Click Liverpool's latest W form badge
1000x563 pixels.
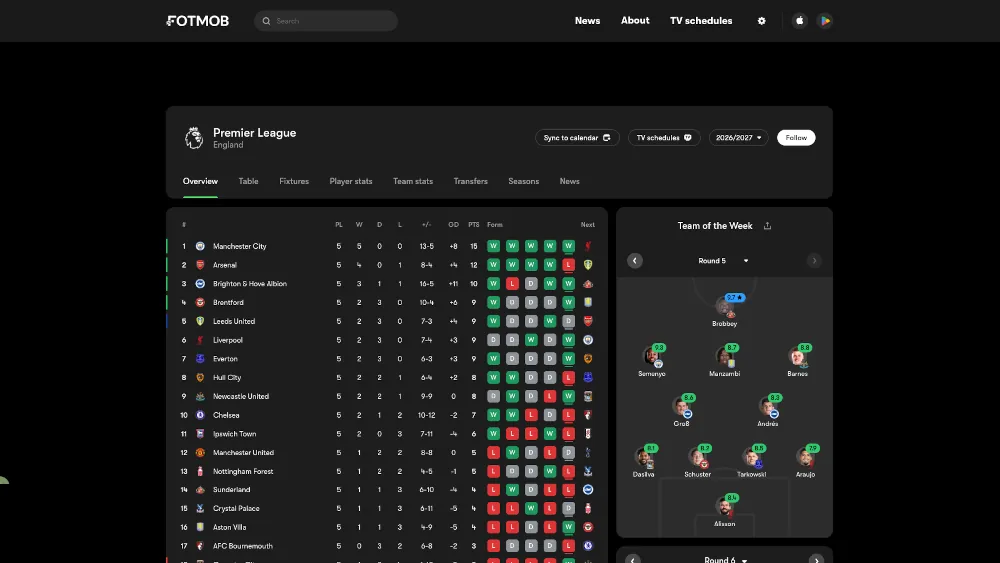click(568, 340)
